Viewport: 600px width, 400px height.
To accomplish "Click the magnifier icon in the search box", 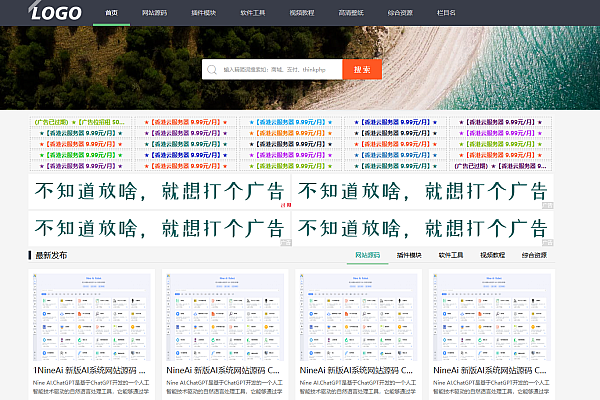I will pyautogui.click(x=212, y=70).
